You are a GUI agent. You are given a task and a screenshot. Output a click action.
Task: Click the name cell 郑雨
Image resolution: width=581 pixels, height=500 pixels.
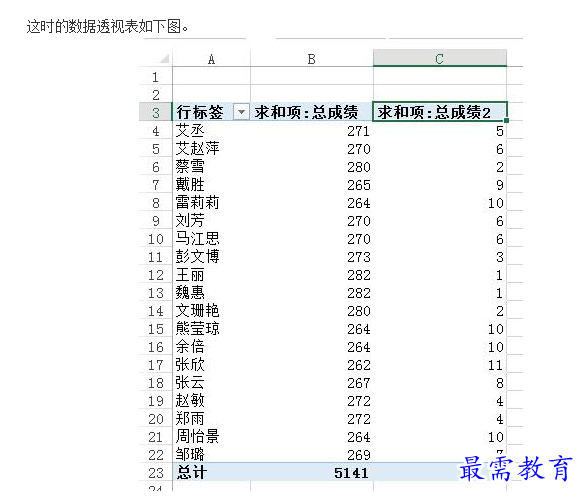click(x=190, y=418)
